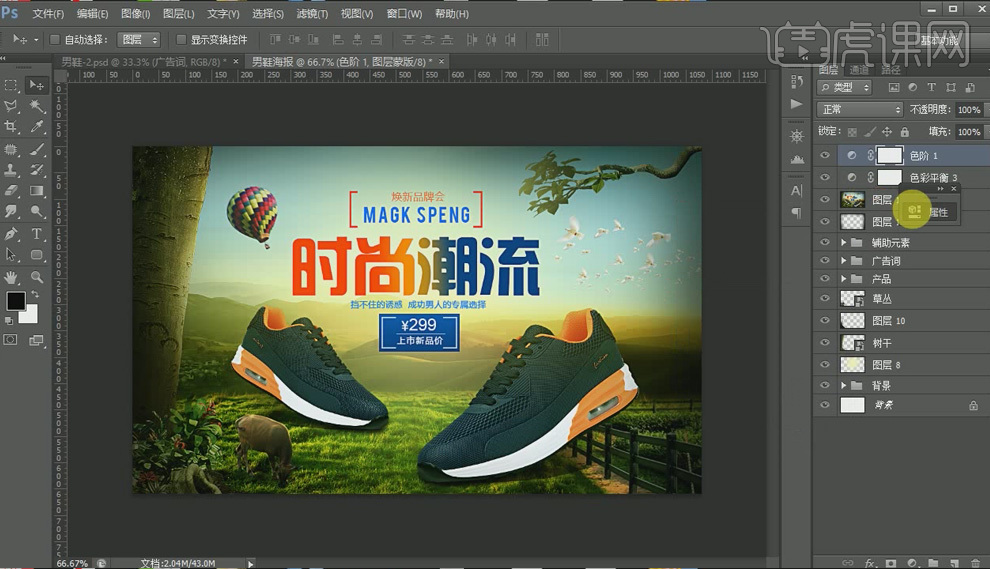Select the Hand tool
The height and width of the screenshot is (569, 990).
pyautogui.click(x=12, y=277)
